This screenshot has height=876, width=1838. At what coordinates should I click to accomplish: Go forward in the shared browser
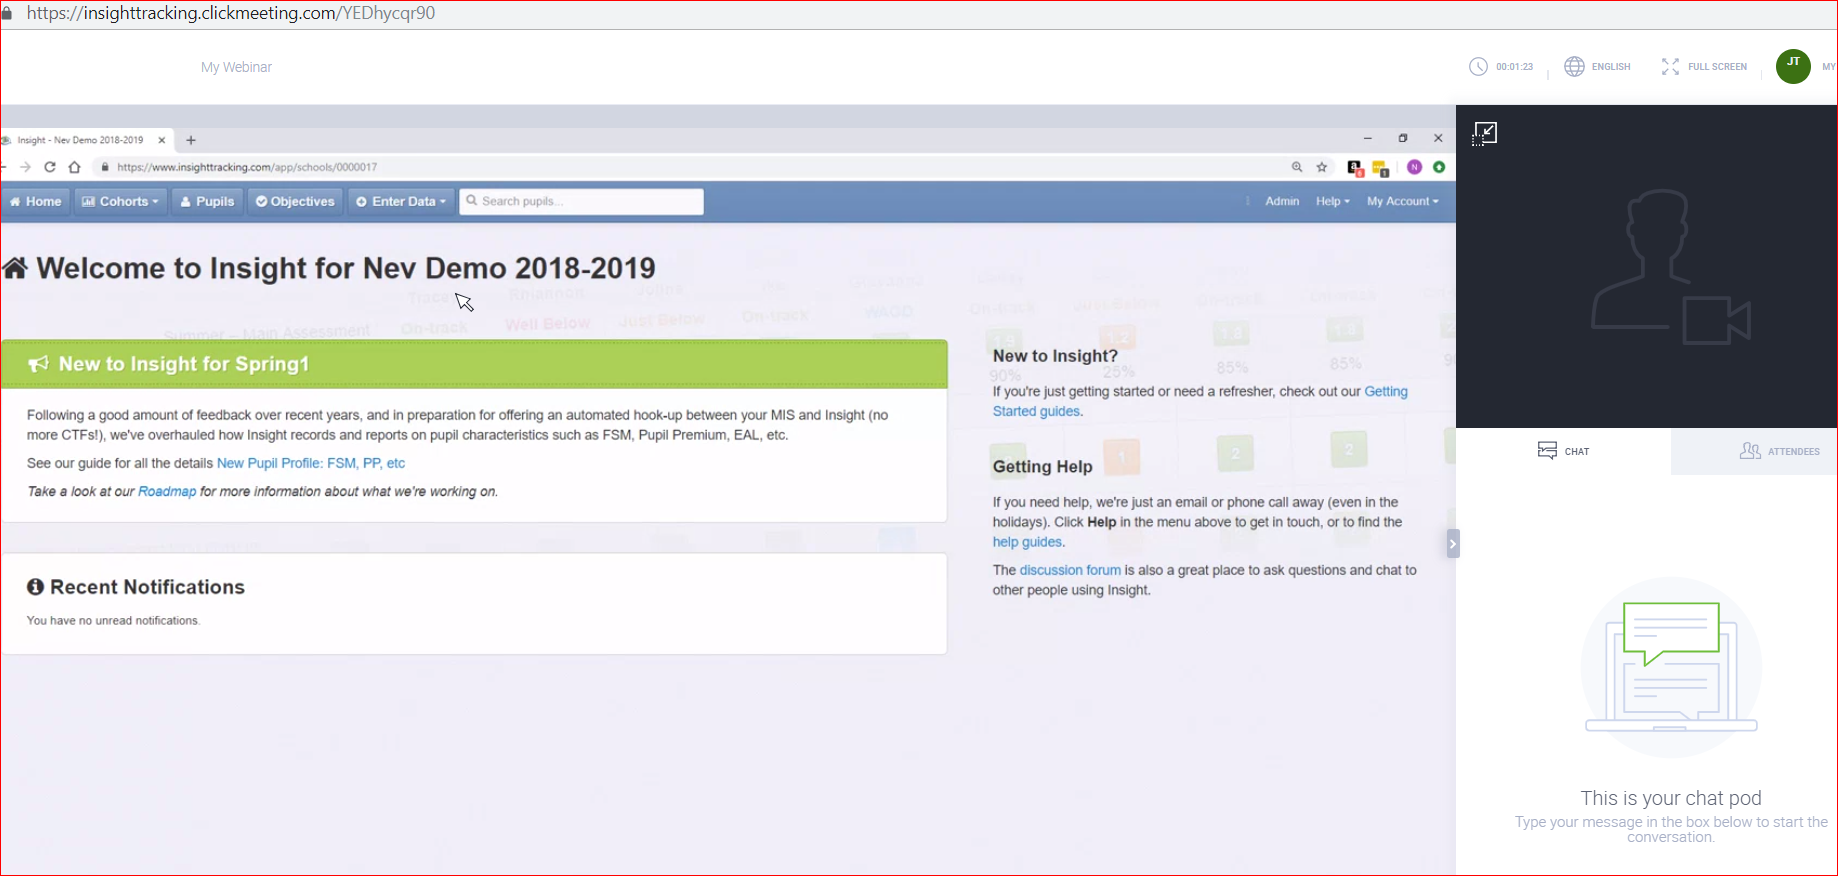coord(25,167)
